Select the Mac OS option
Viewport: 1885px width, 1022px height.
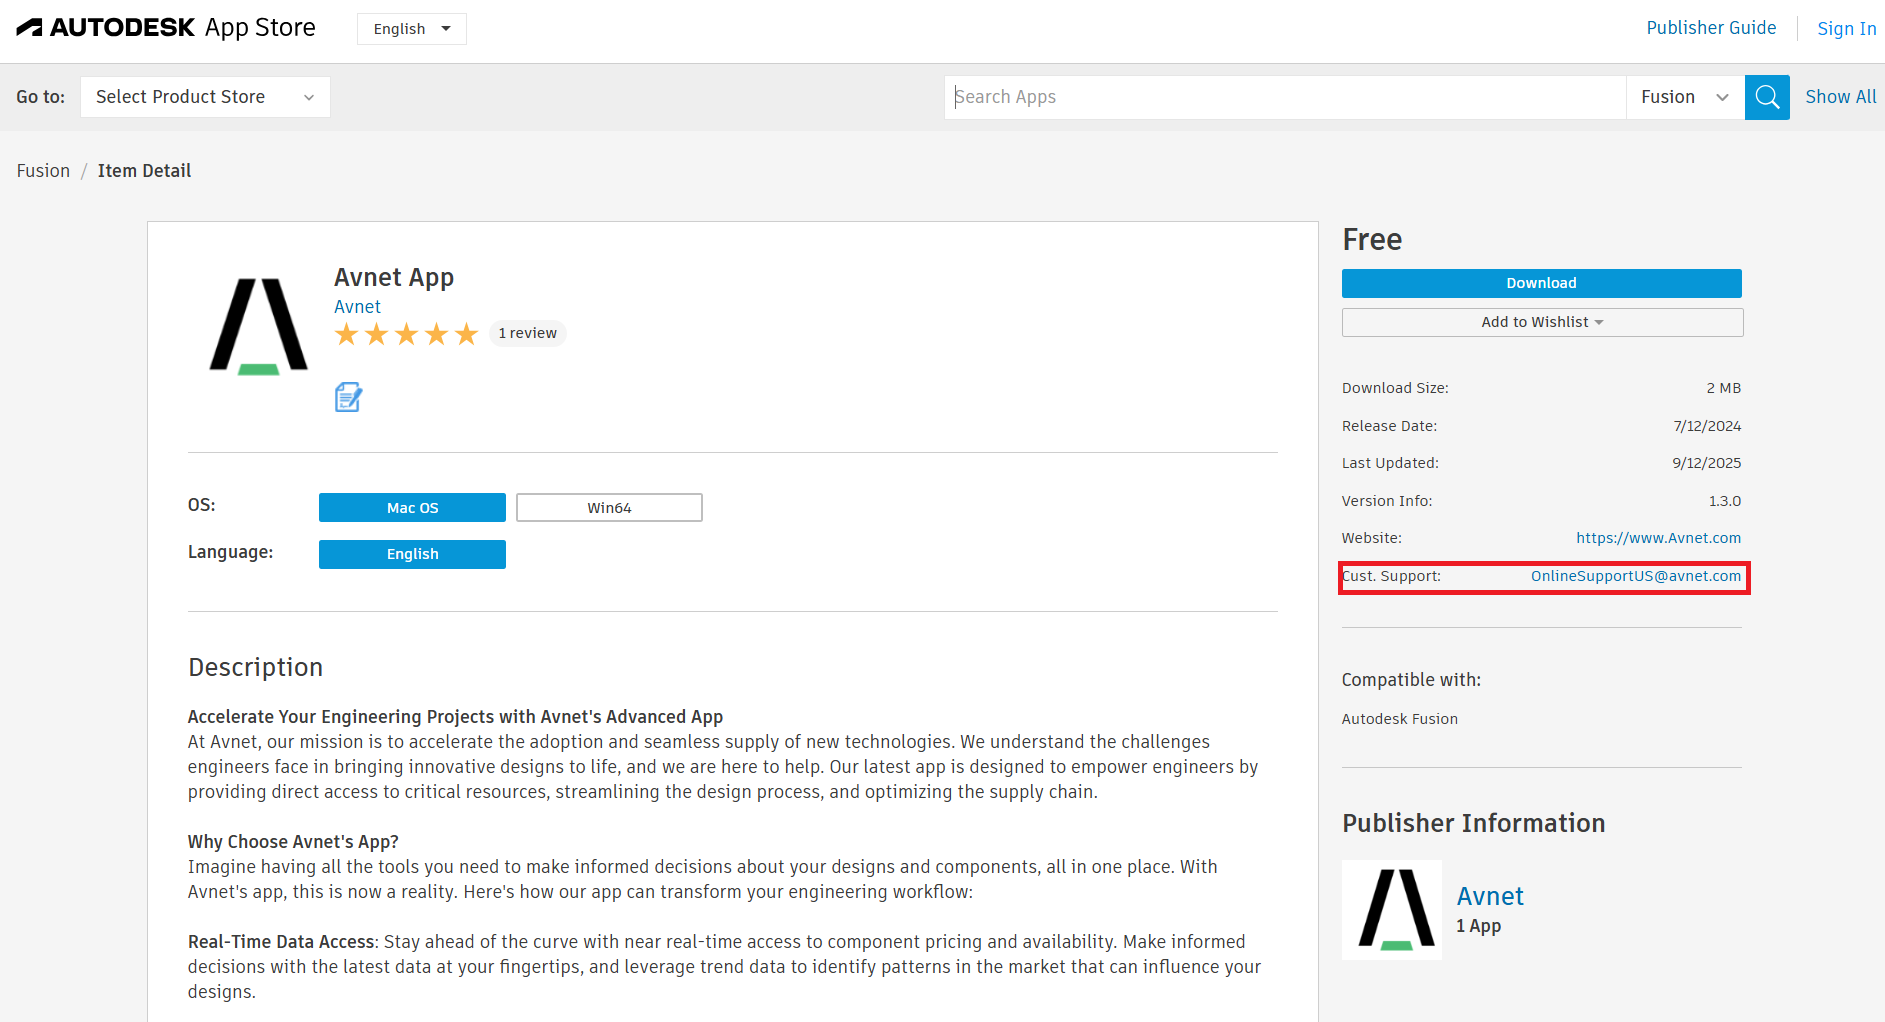click(x=412, y=507)
